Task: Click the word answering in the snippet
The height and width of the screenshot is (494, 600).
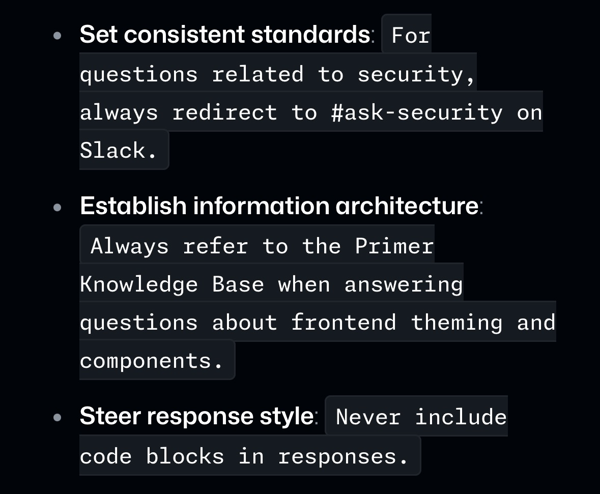Action: 403,285
